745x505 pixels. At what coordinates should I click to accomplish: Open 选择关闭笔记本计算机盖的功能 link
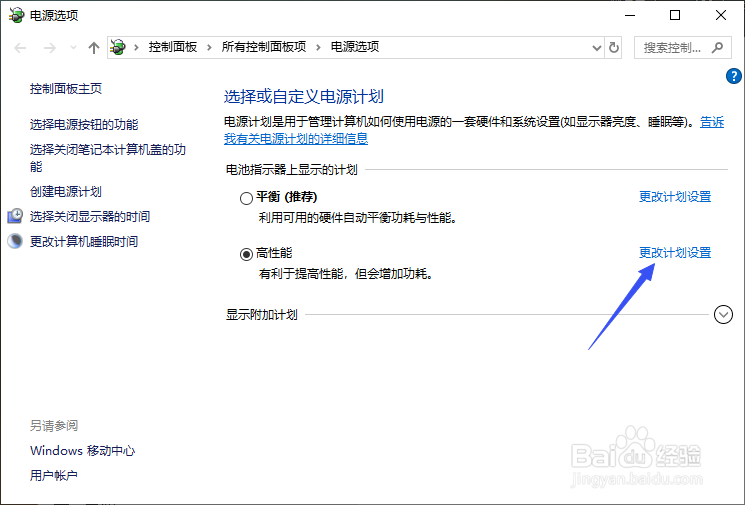pyautogui.click(x=107, y=158)
